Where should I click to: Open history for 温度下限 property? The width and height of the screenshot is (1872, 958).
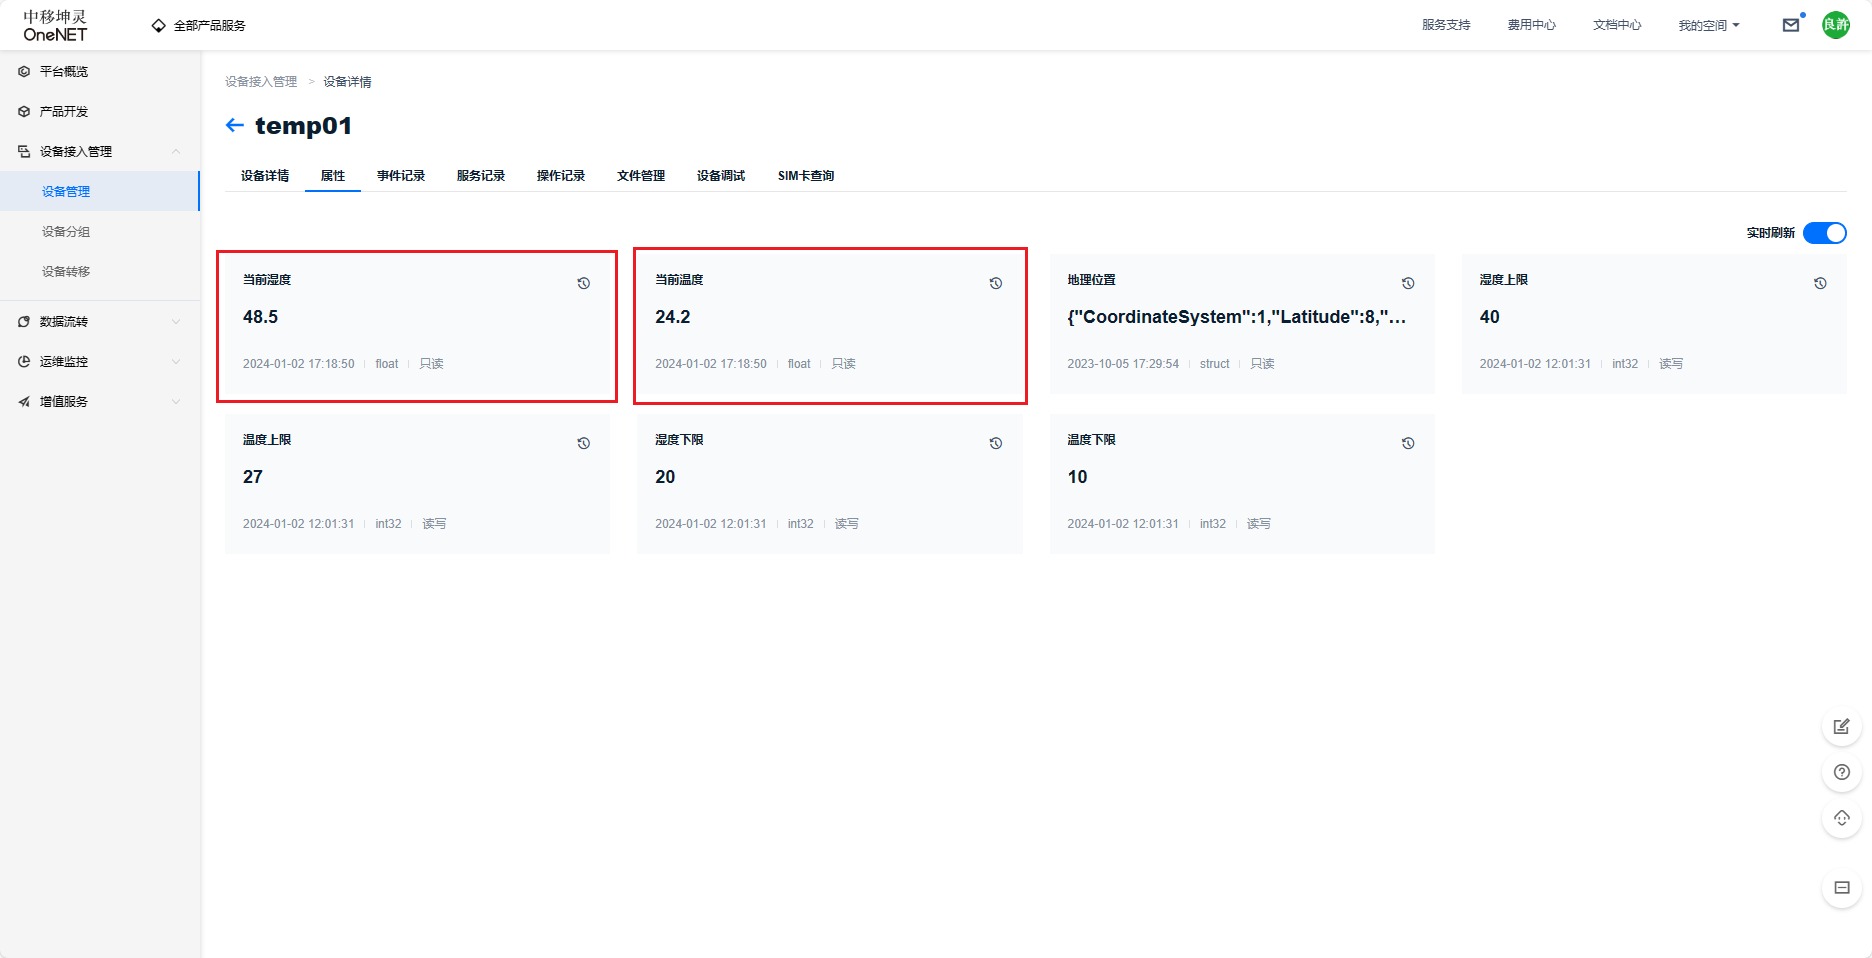1408,444
